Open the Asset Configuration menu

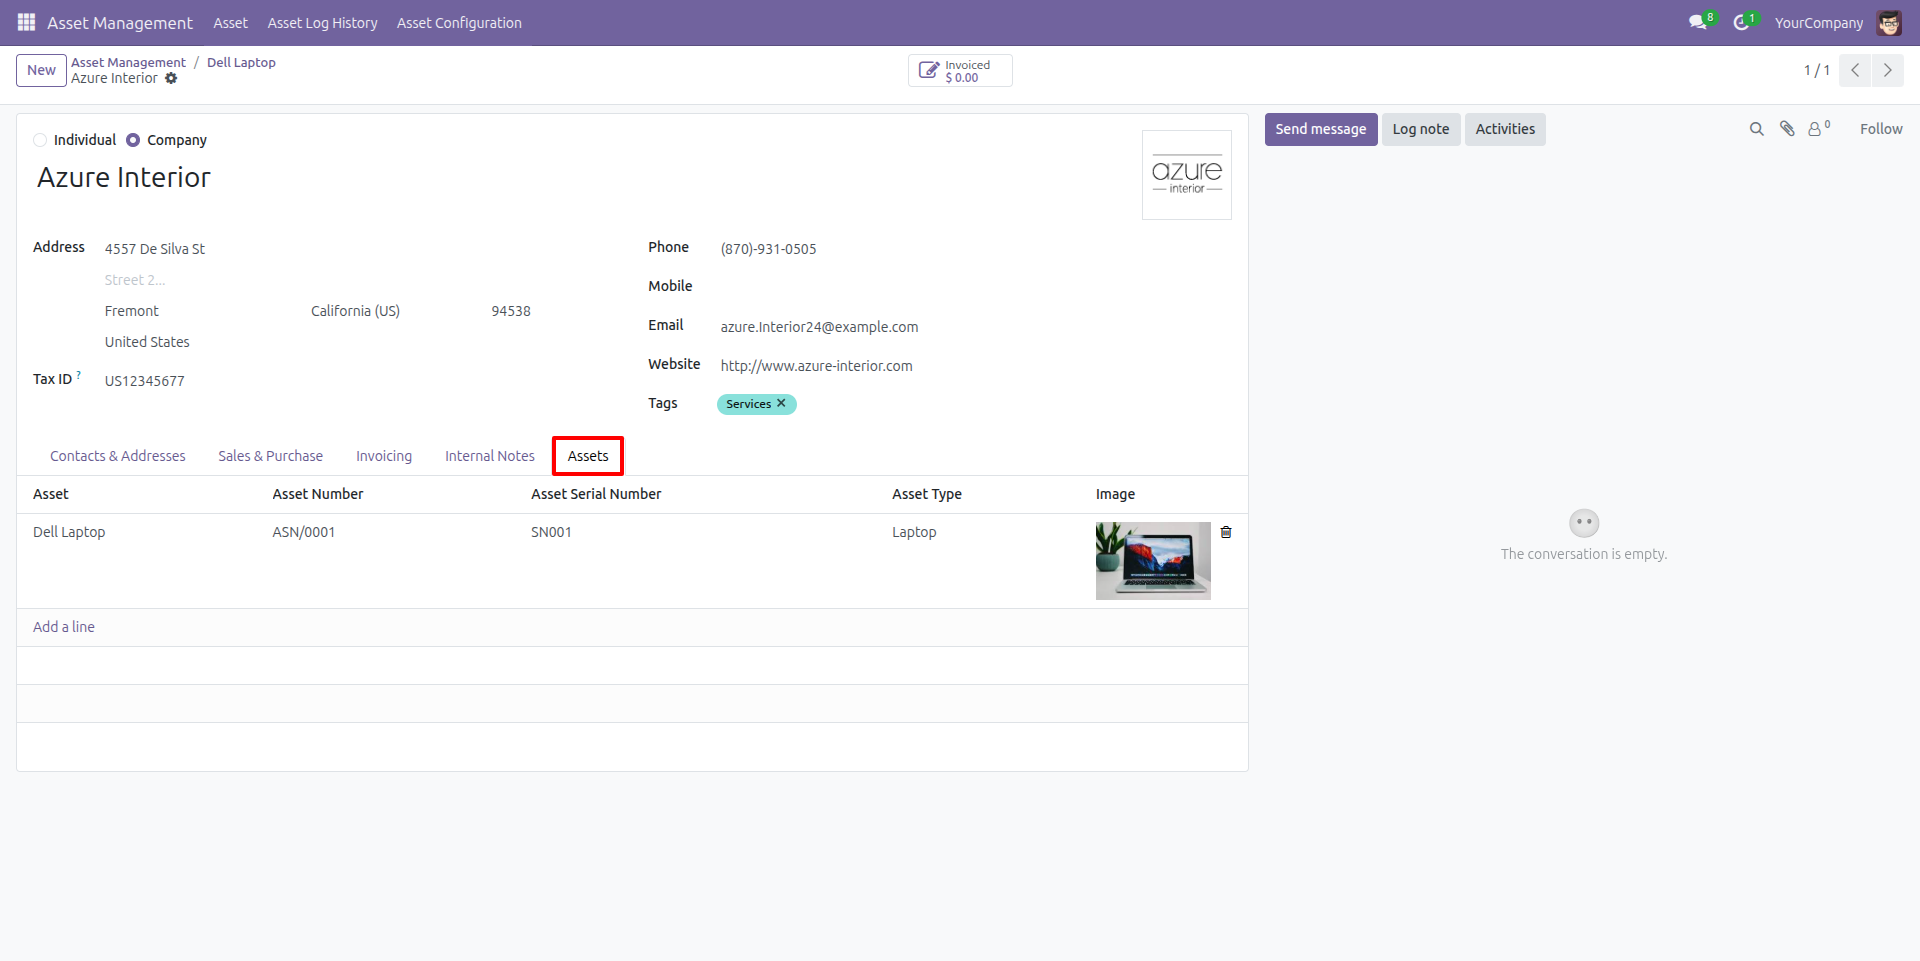point(459,23)
